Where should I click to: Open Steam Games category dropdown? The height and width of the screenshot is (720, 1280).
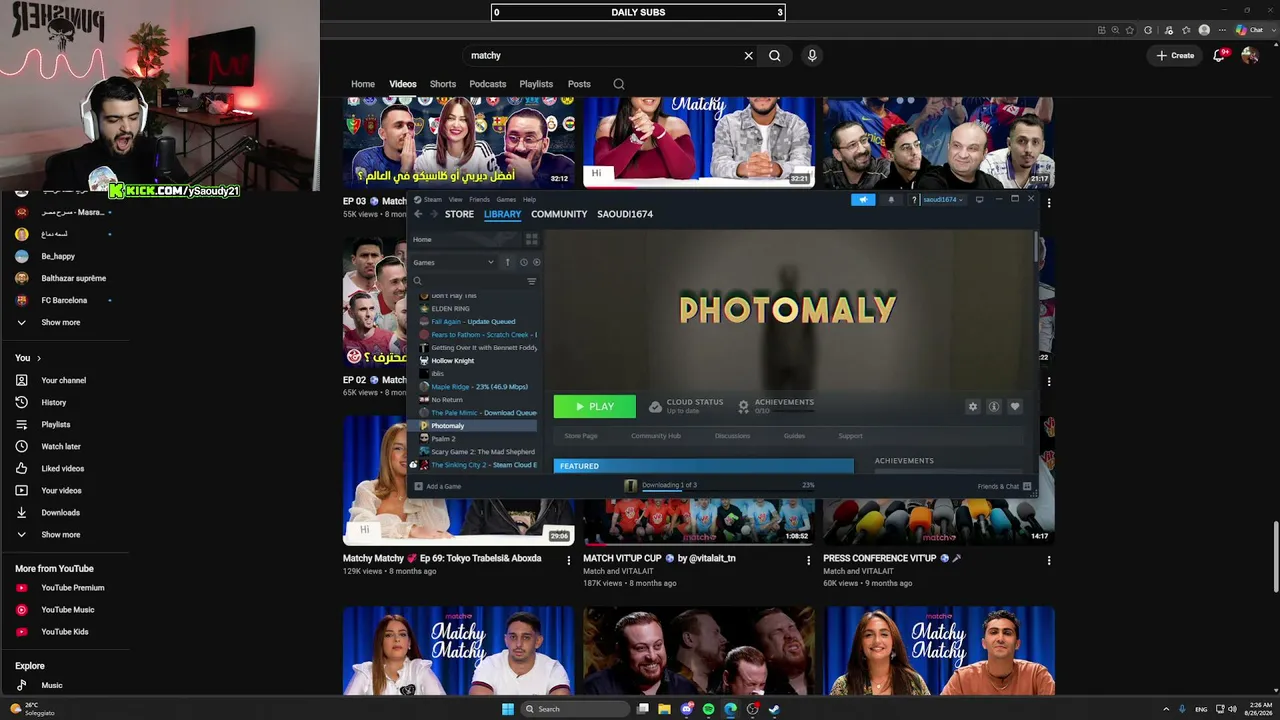(x=454, y=263)
